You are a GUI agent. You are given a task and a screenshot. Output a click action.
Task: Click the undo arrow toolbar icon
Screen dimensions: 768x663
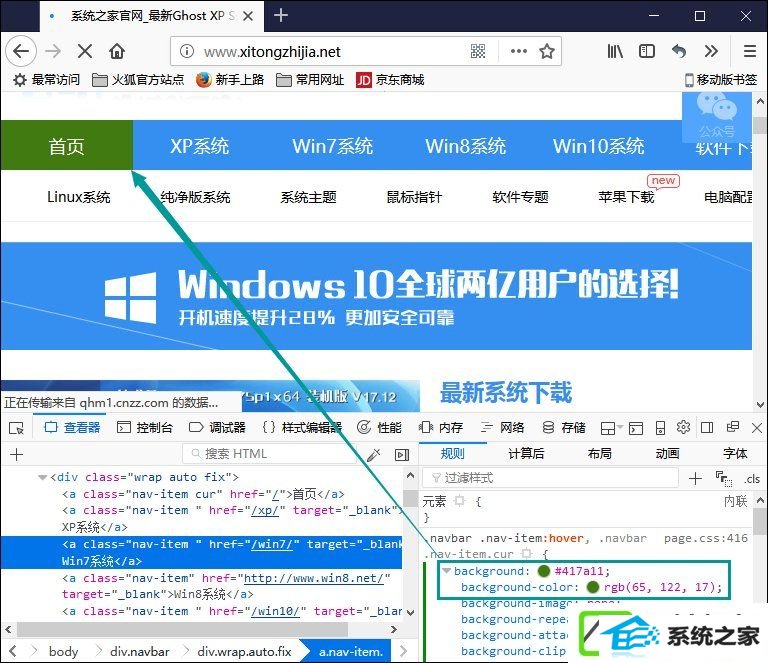pos(679,51)
